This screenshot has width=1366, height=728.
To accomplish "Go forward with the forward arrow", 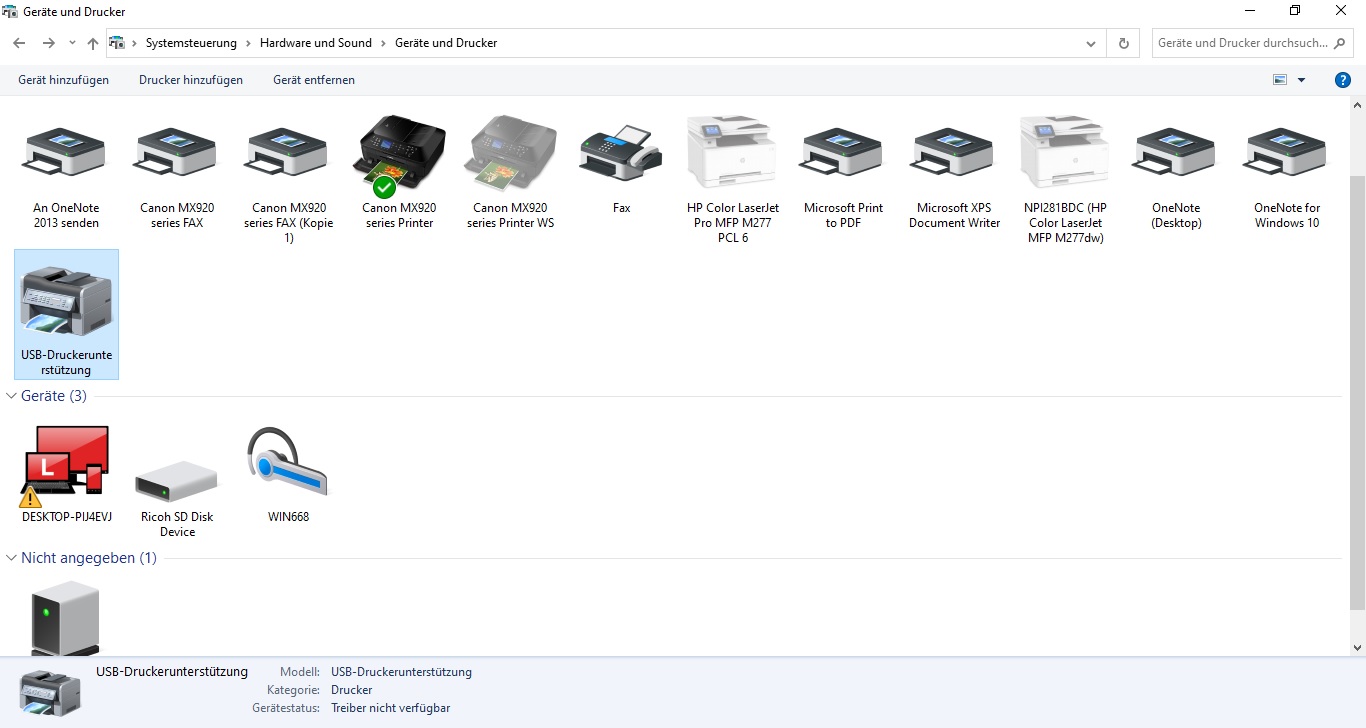I will coord(48,43).
